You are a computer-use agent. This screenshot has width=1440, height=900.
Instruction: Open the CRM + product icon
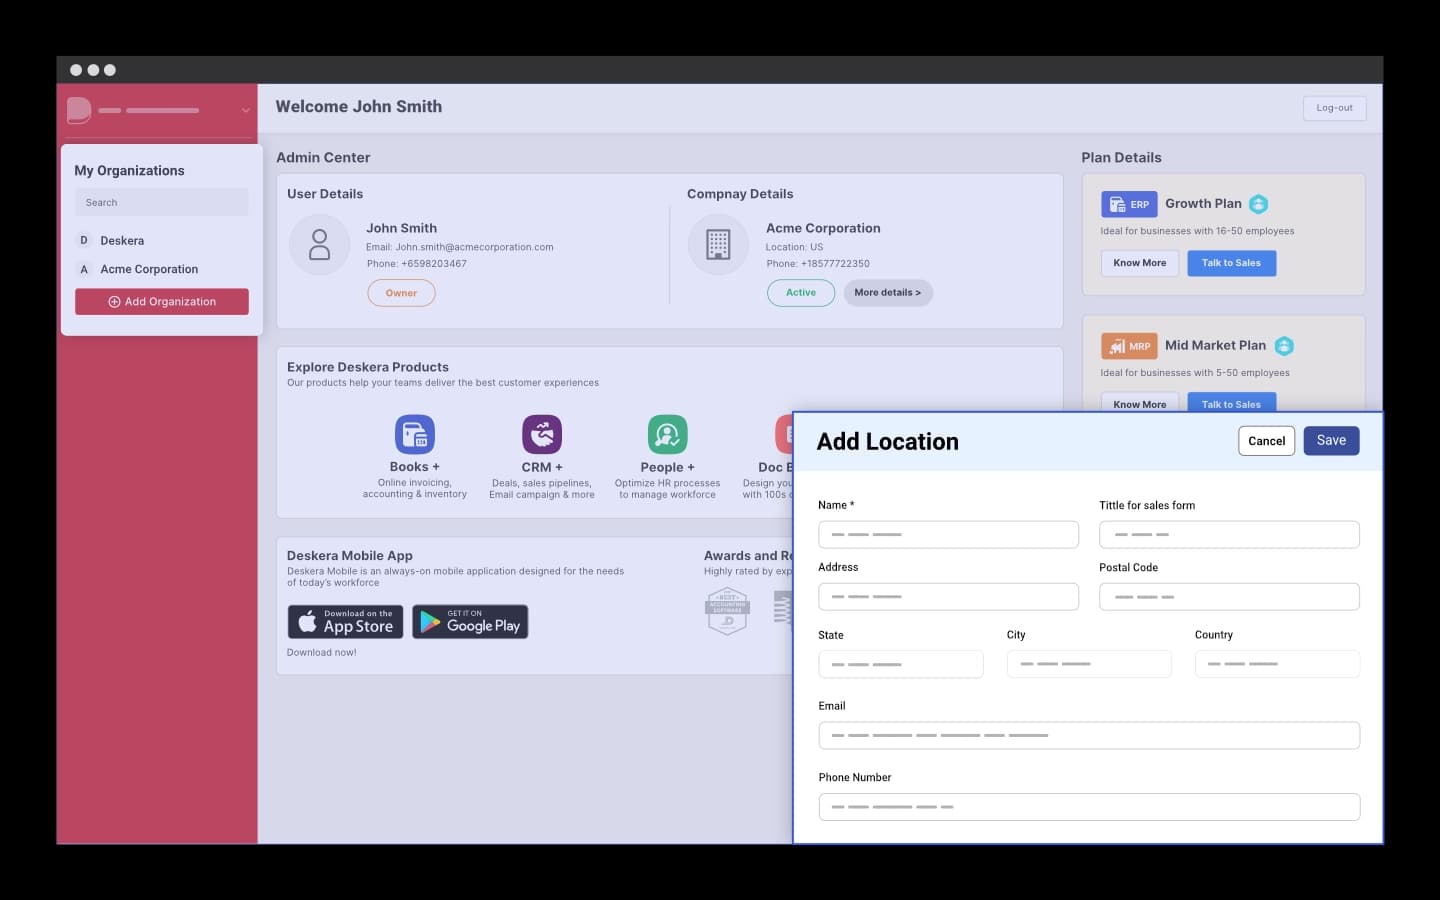[541, 435]
